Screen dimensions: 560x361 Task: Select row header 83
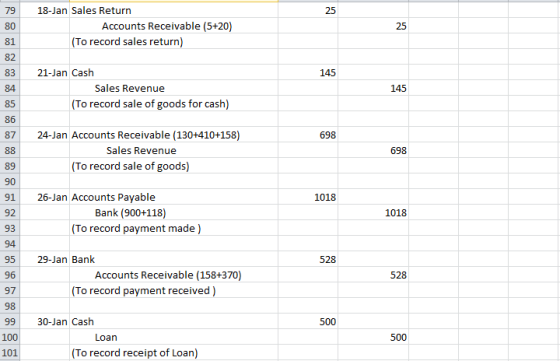[10, 72]
